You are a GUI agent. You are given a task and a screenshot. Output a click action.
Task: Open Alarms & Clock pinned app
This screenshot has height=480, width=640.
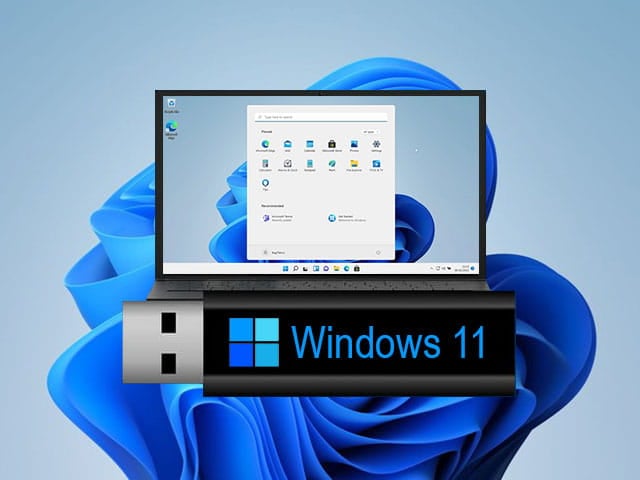coord(287,164)
